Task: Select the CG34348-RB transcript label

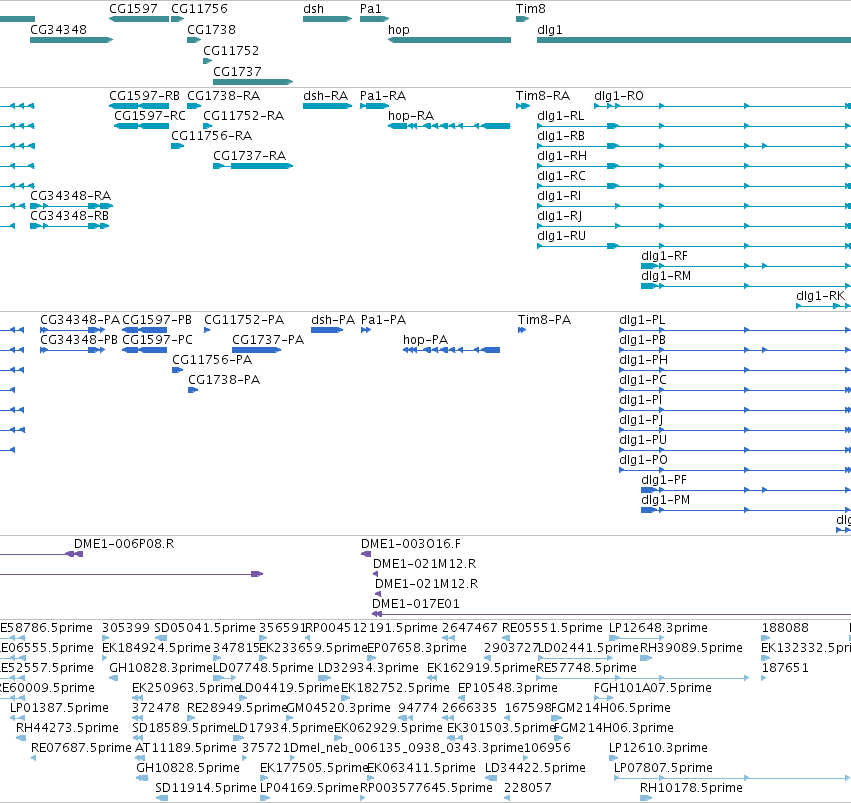Action: tap(69, 216)
